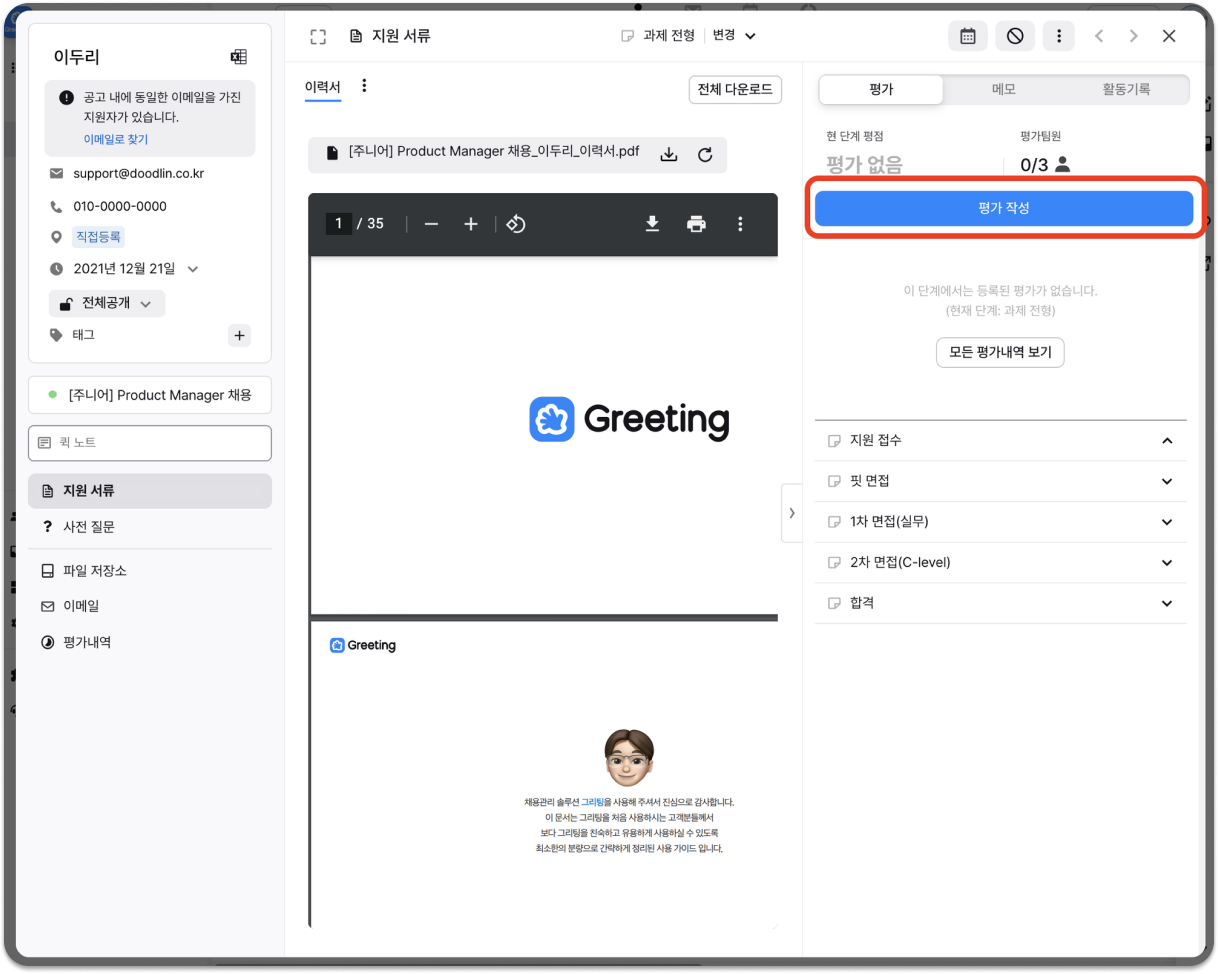Image resolution: width=1218 pixels, height=974 pixels.
Task: Open 파일 저장소 in the sidebar
Action: pos(150,571)
